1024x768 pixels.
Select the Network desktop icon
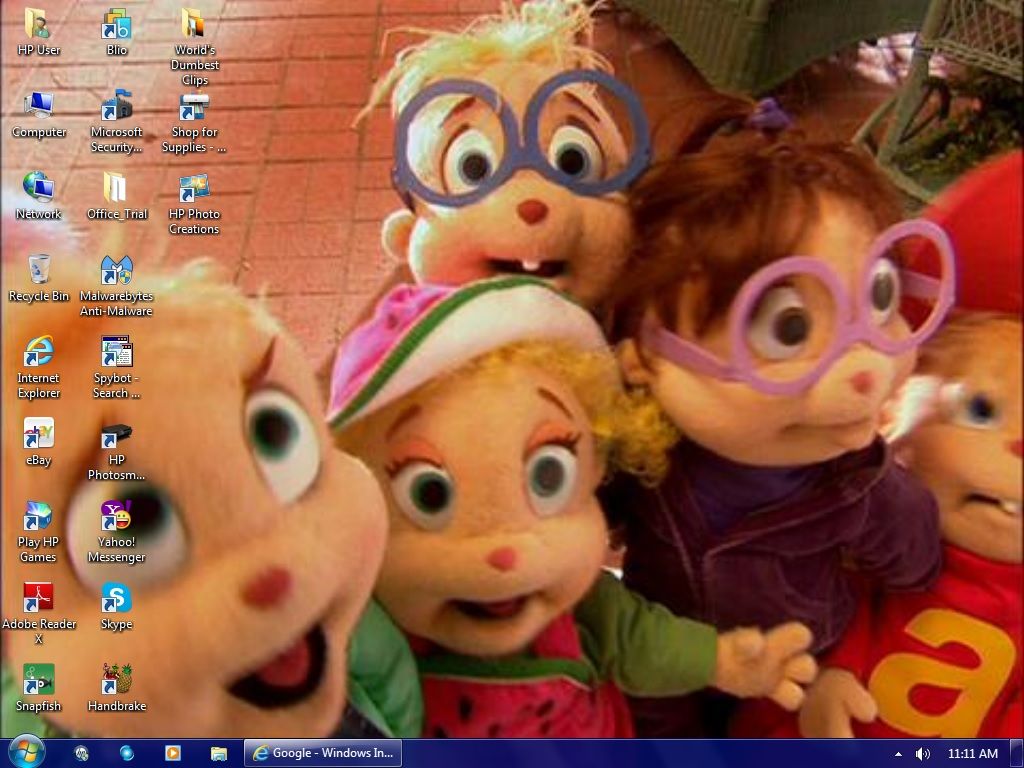coord(39,196)
